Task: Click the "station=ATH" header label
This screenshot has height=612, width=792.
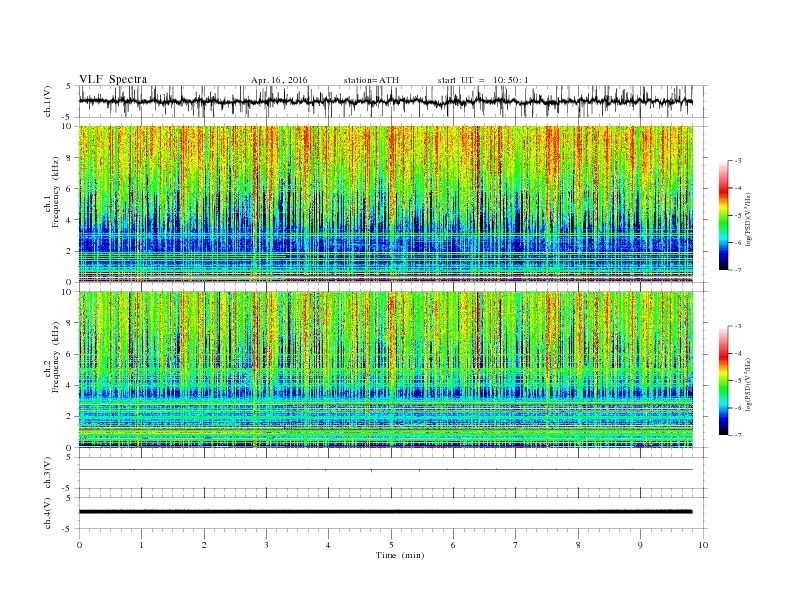Action: click(371, 80)
